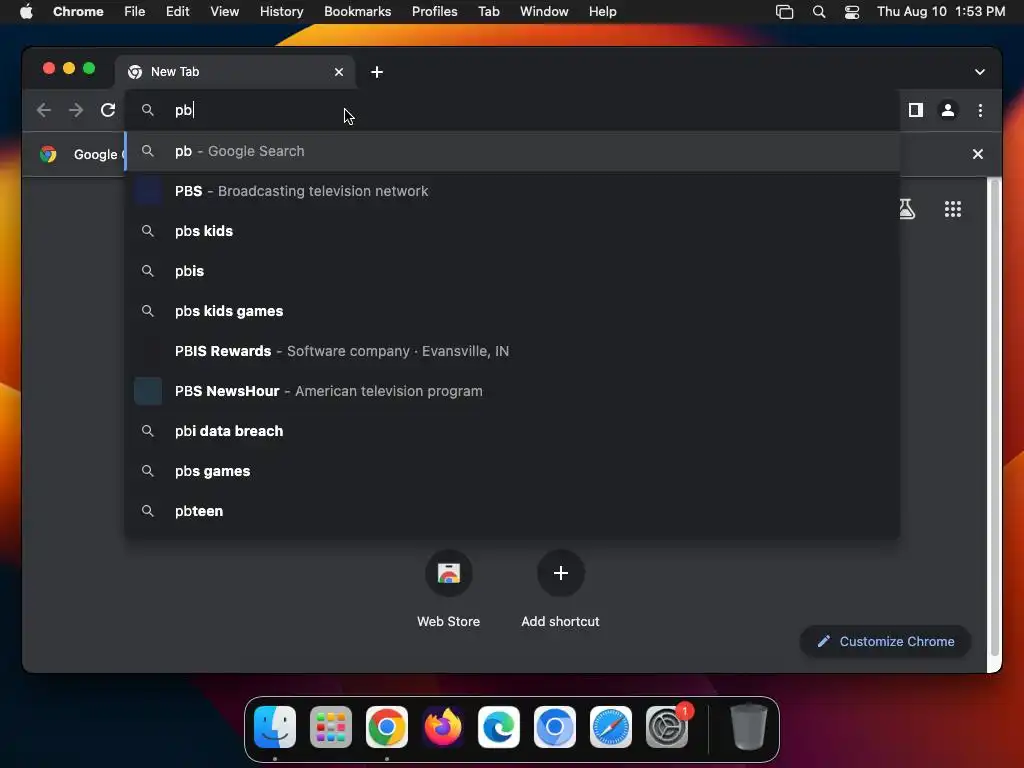Viewport: 1024px width, 768px height.
Task: Open Spotlight search in menu bar
Action: tap(818, 11)
